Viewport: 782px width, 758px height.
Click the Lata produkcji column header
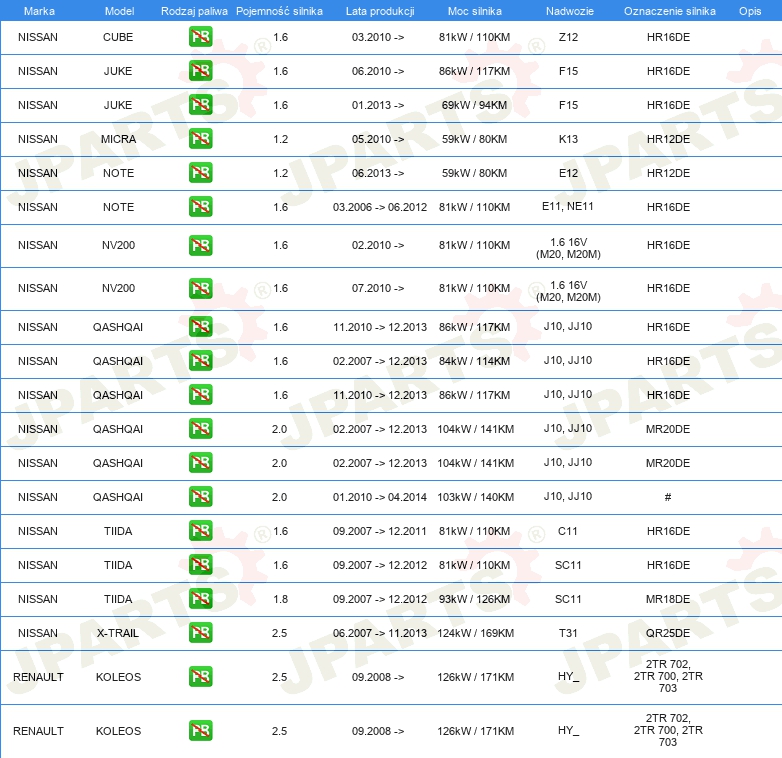tap(380, 11)
